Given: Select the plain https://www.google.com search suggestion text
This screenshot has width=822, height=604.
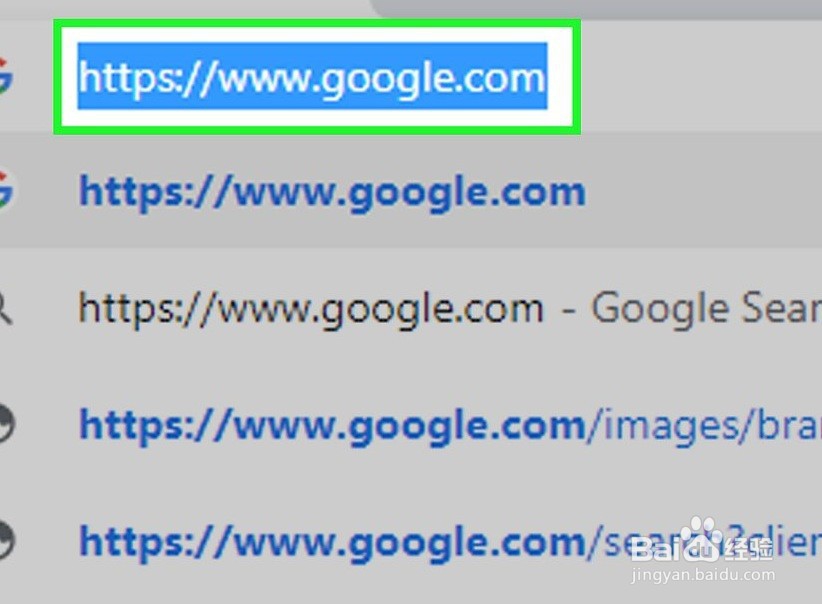Looking at the screenshot, I should pos(311,309).
